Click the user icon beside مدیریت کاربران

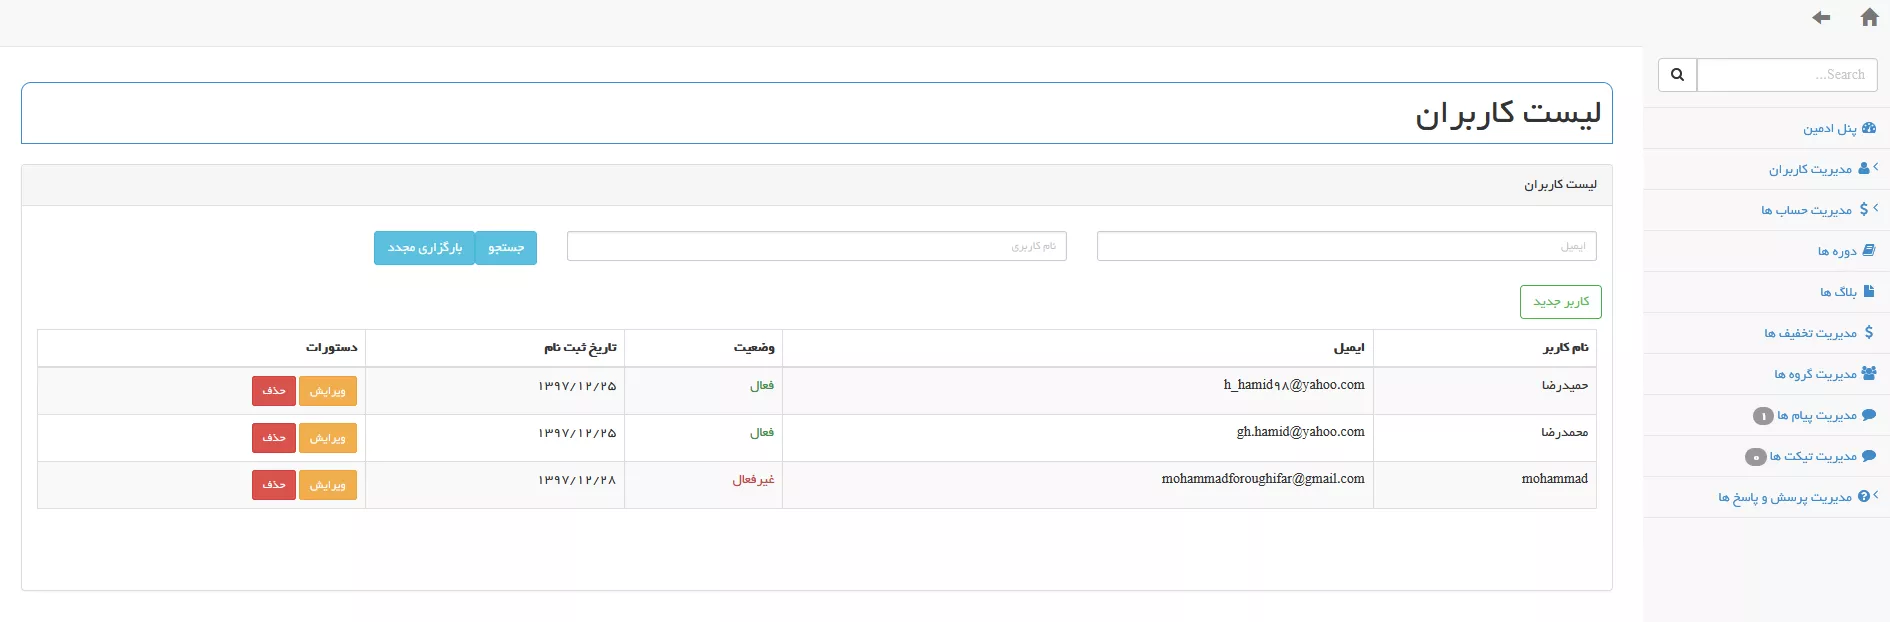pyautogui.click(x=1864, y=169)
